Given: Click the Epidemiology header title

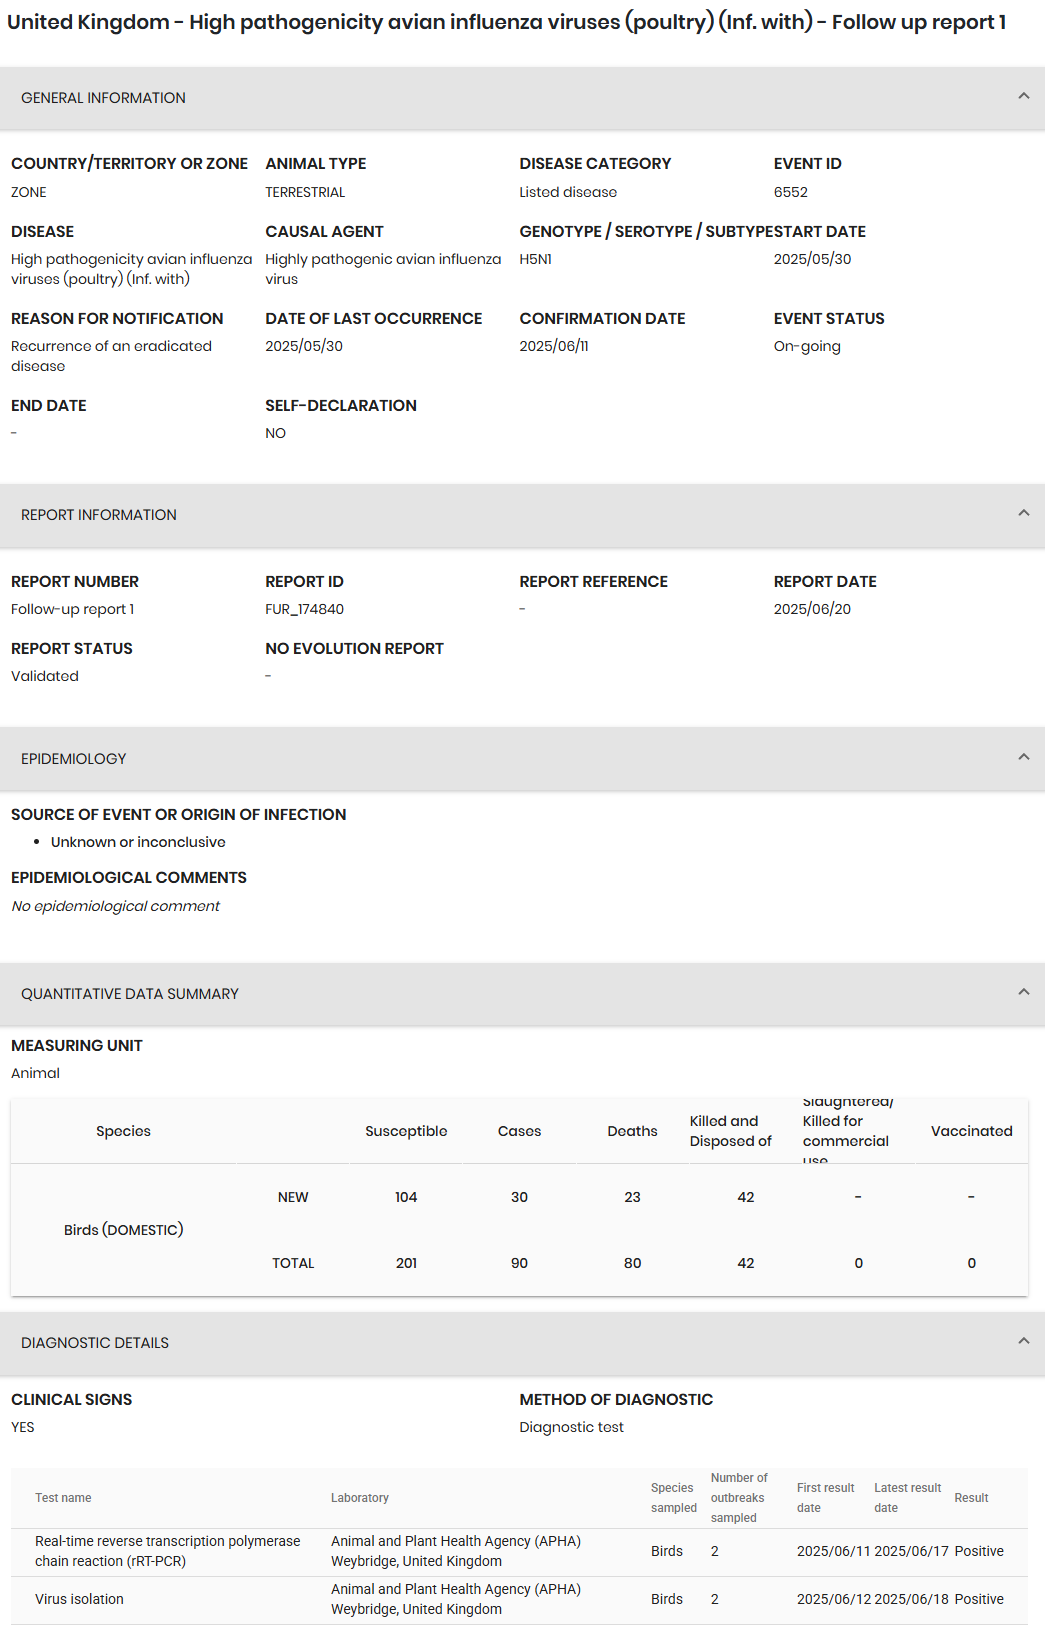Looking at the screenshot, I should click(74, 759).
